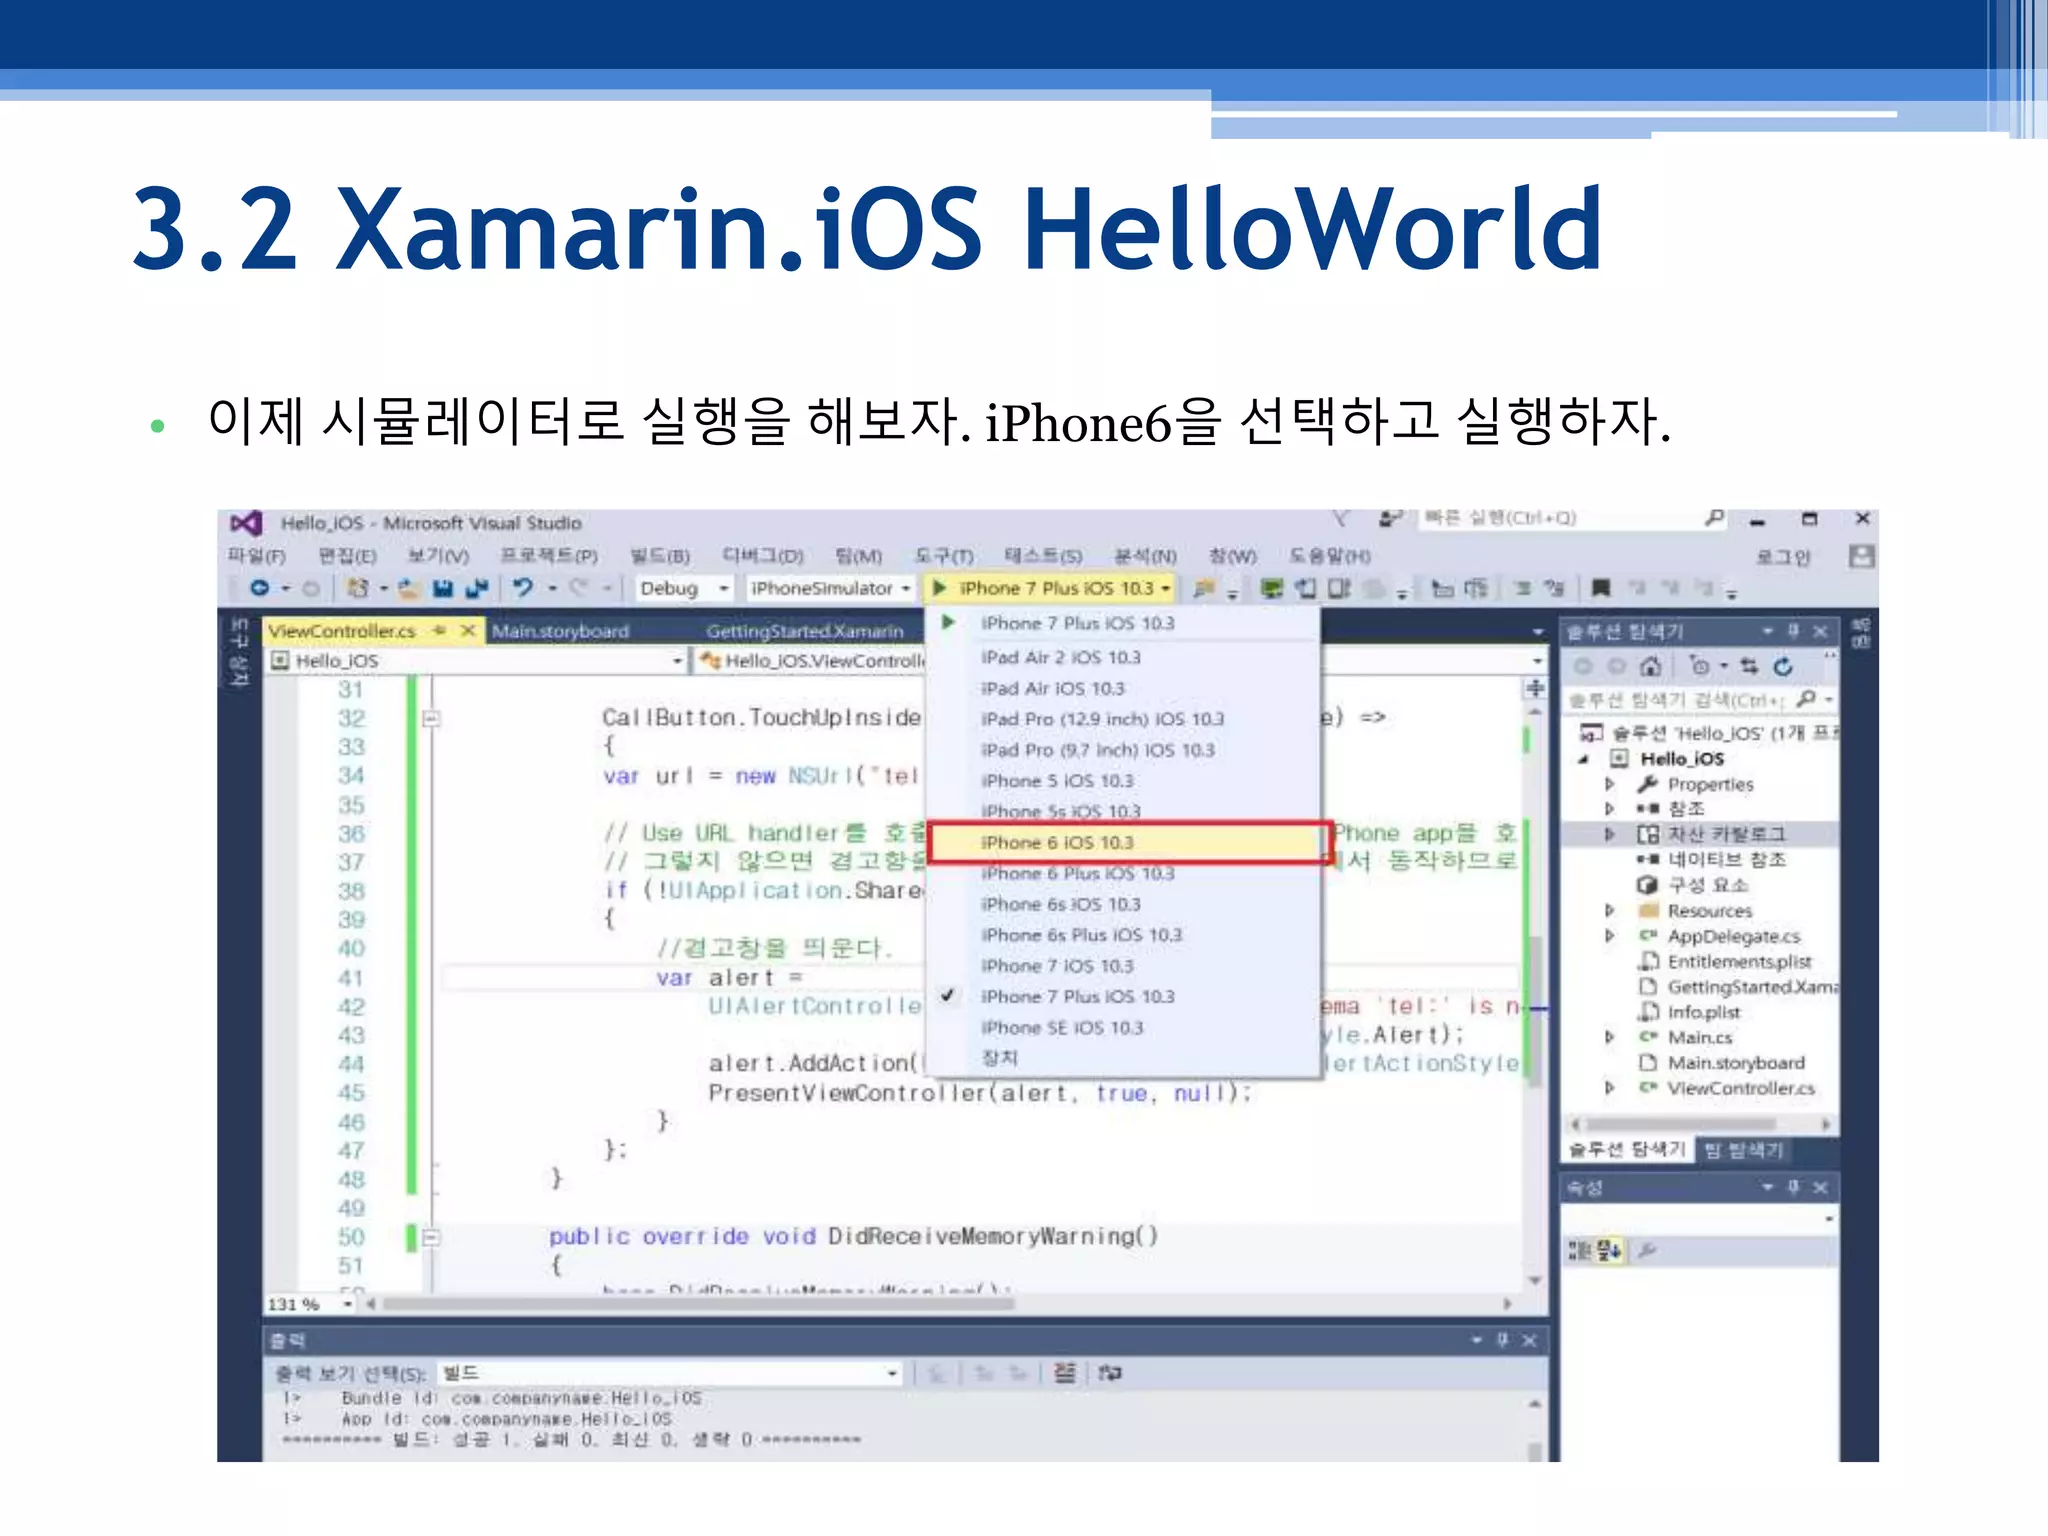The width and height of the screenshot is (2048, 1536).
Task: Close the Output panel
Action: 1529,1340
